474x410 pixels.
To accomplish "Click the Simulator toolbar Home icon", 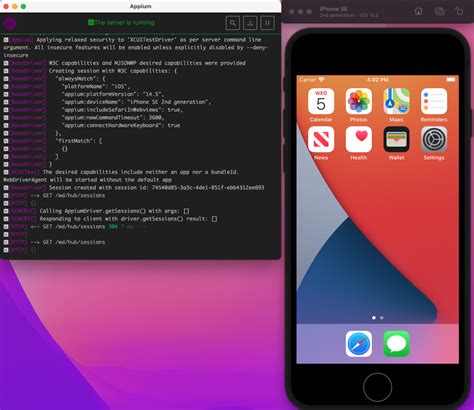I will [418, 11].
